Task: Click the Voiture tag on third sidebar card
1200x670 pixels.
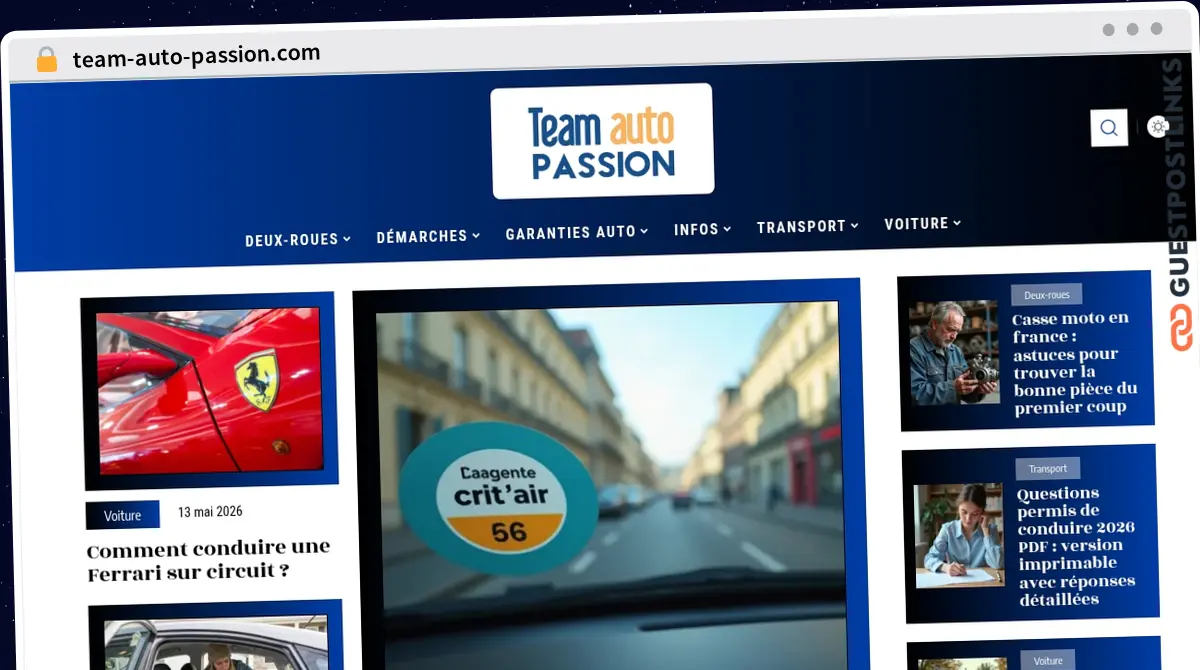Action: click(x=1048, y=660)
